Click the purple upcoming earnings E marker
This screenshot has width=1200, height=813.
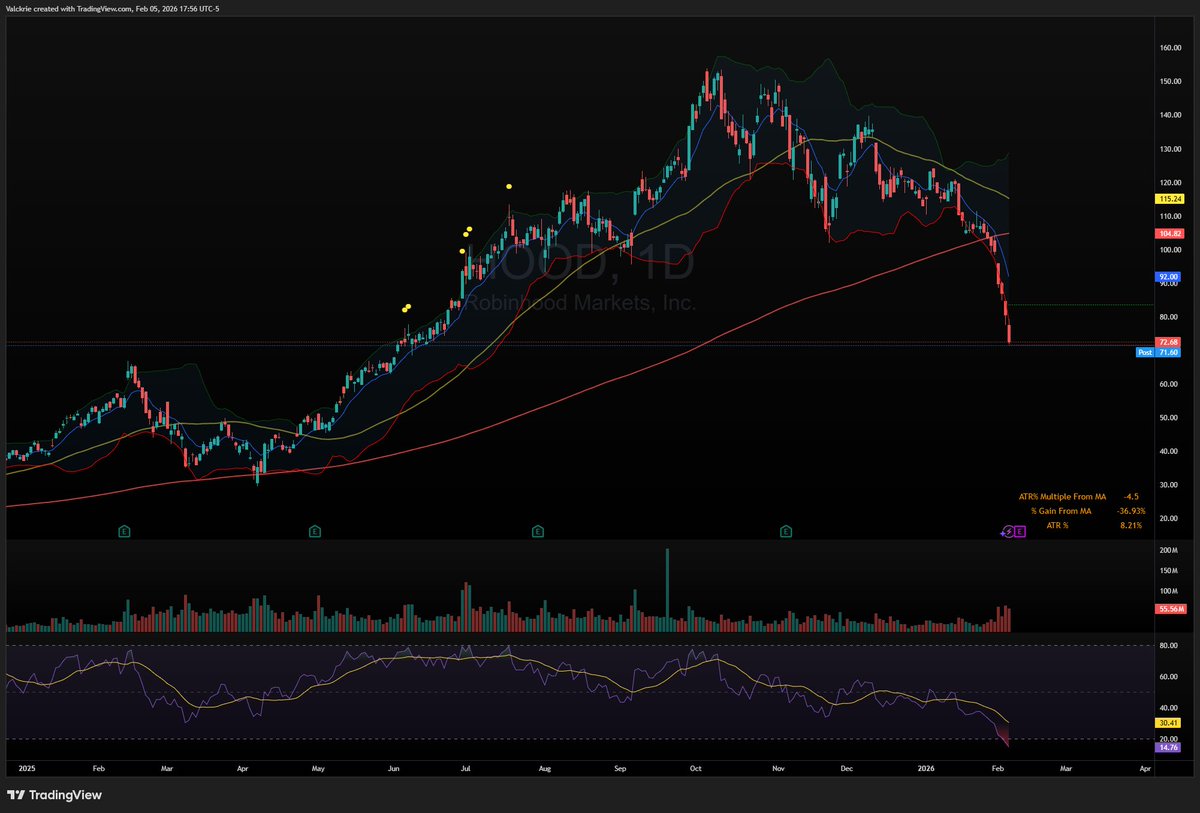[1019, 532]
